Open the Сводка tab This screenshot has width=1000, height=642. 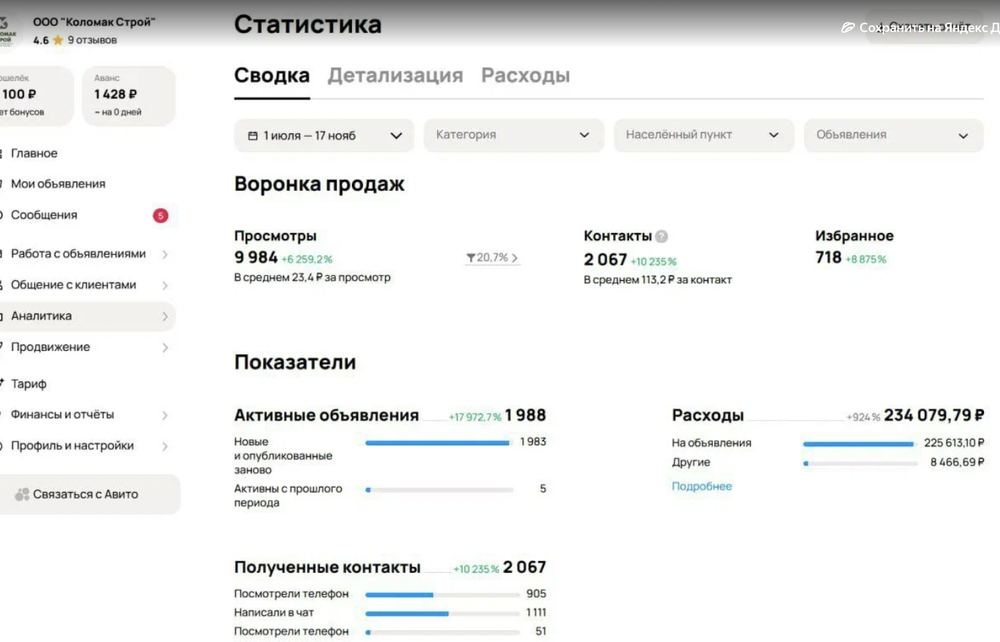272,75
